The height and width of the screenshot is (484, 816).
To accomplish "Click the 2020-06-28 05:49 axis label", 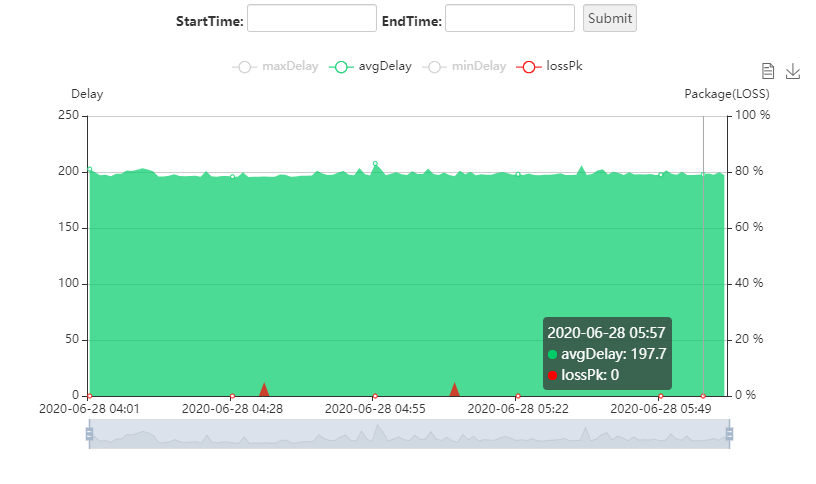I will tap(660, 409).
